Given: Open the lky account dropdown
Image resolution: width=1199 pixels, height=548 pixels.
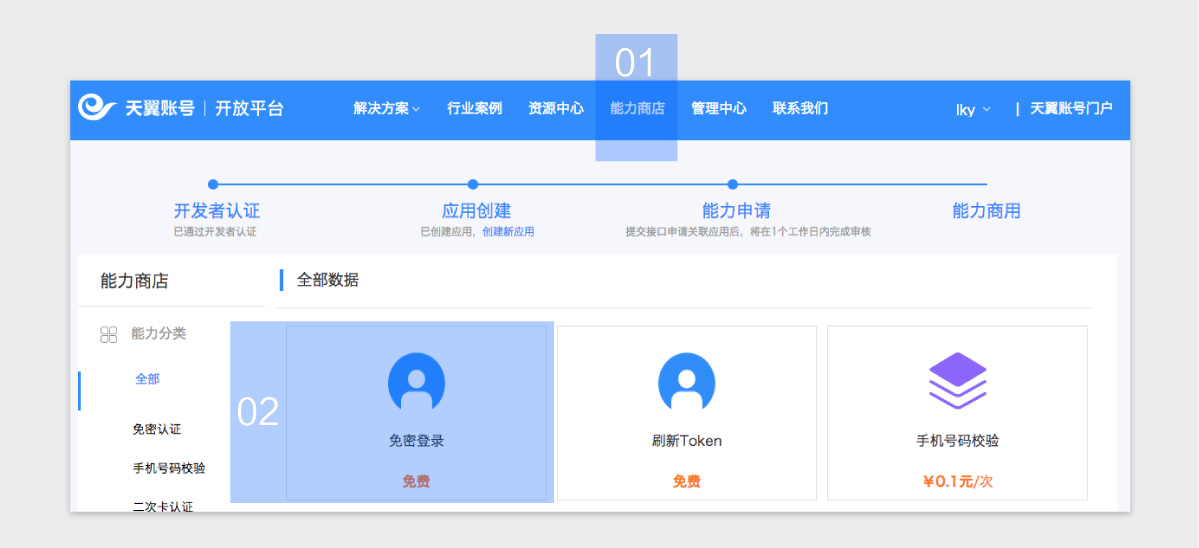Looking at the screenshot, I should (x=972, y=109).
